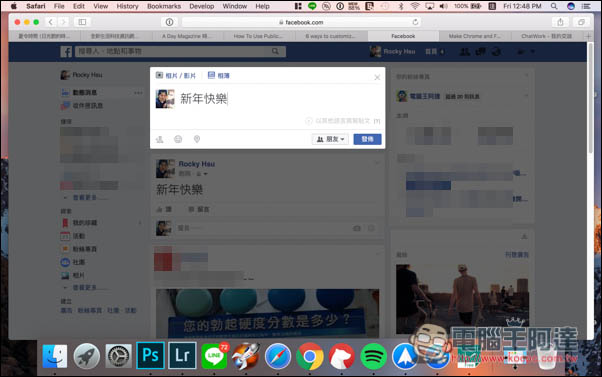Screen dimensions: 602x377
Task: Click the location pin icon in the composer
Action: click(197, 139)
